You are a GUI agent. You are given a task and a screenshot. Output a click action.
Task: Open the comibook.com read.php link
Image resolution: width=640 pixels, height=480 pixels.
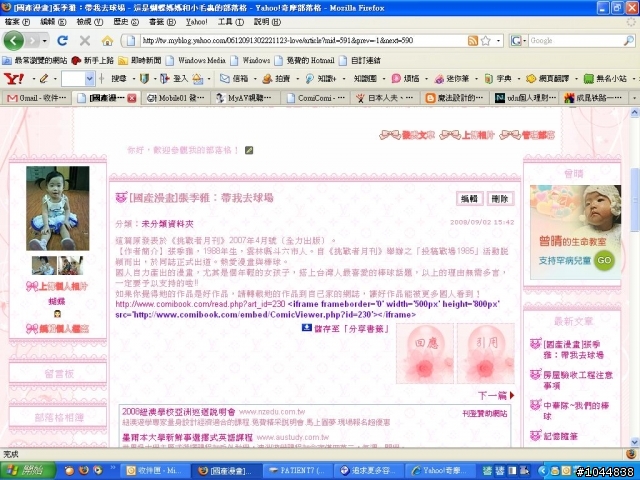pos(200,304)
